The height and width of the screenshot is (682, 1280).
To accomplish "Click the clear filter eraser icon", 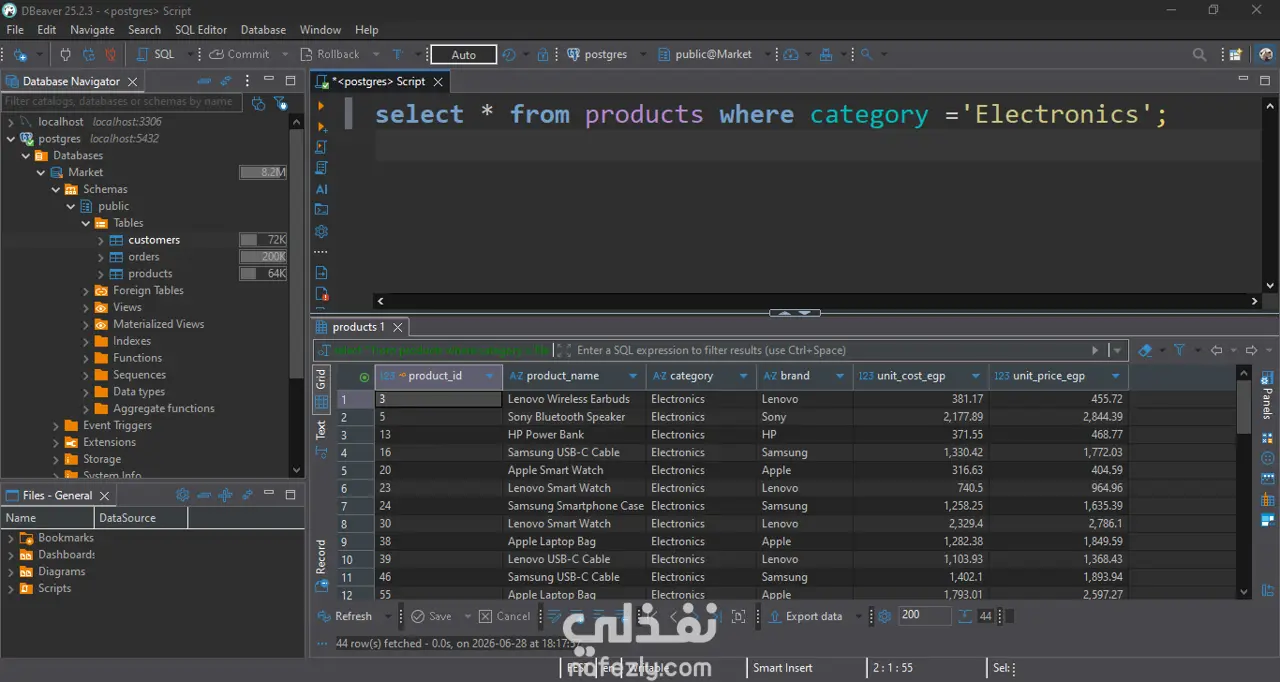I will [1146, 350].
